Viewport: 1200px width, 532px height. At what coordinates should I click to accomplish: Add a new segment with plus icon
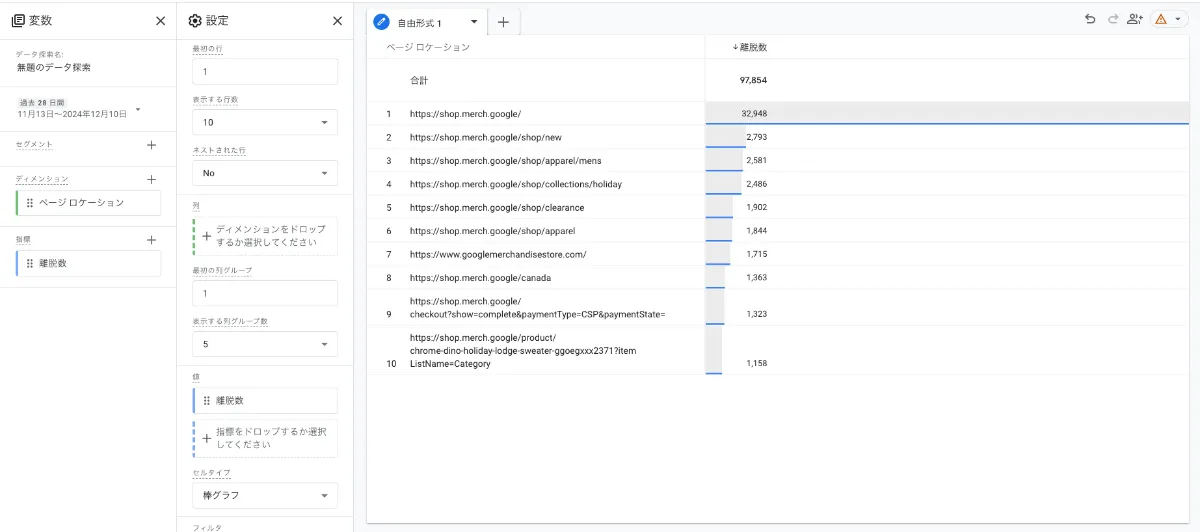click(x=152, y=145)
